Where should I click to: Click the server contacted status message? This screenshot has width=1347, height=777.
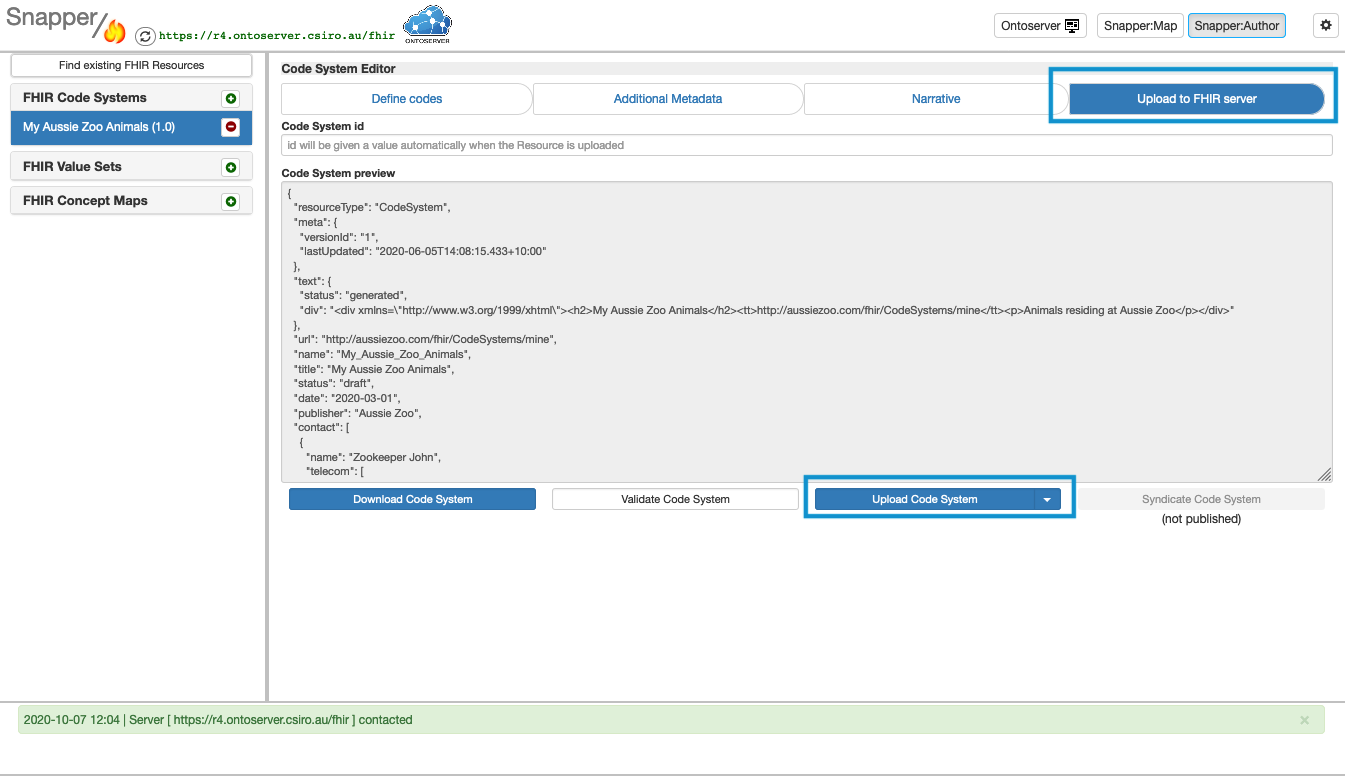pos(218,720)
